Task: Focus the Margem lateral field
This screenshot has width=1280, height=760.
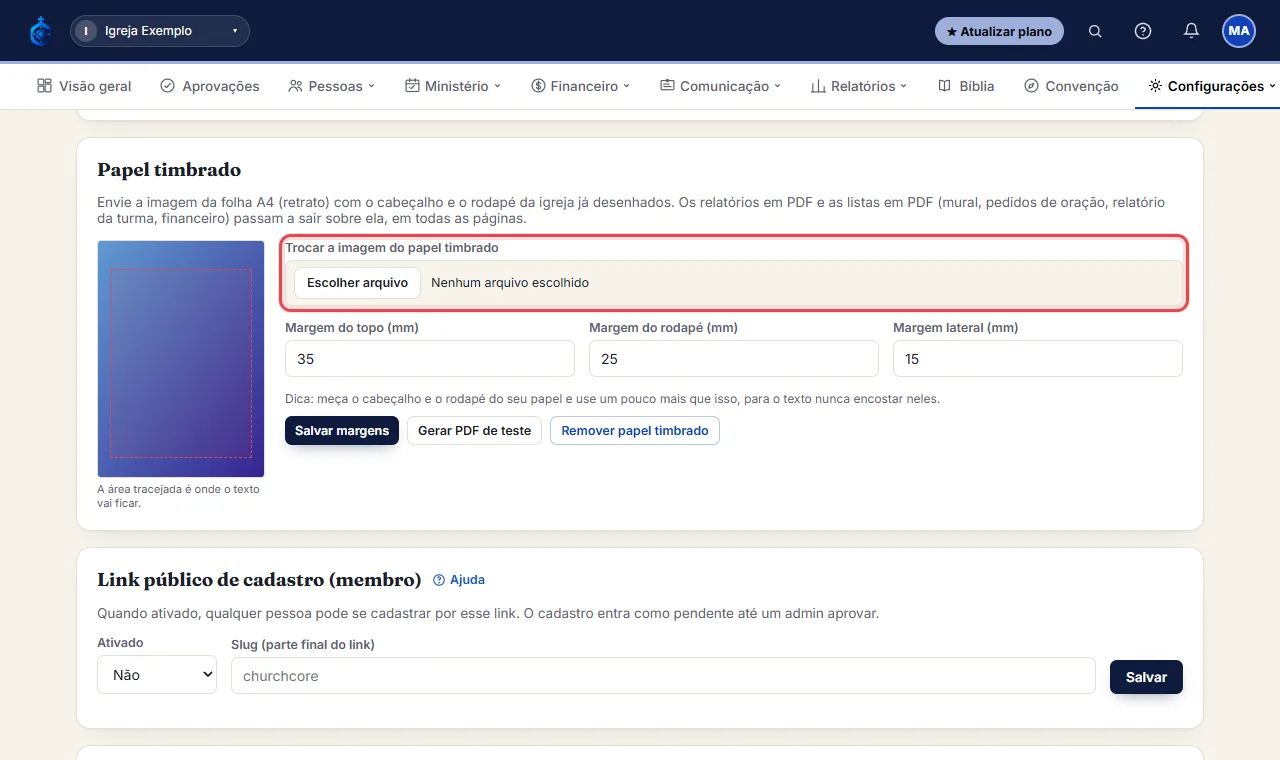Action: pos(1038,359)
